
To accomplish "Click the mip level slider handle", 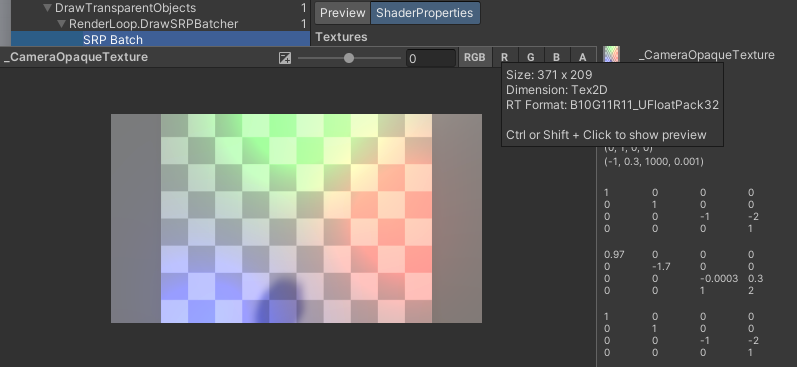I will 349,58.
